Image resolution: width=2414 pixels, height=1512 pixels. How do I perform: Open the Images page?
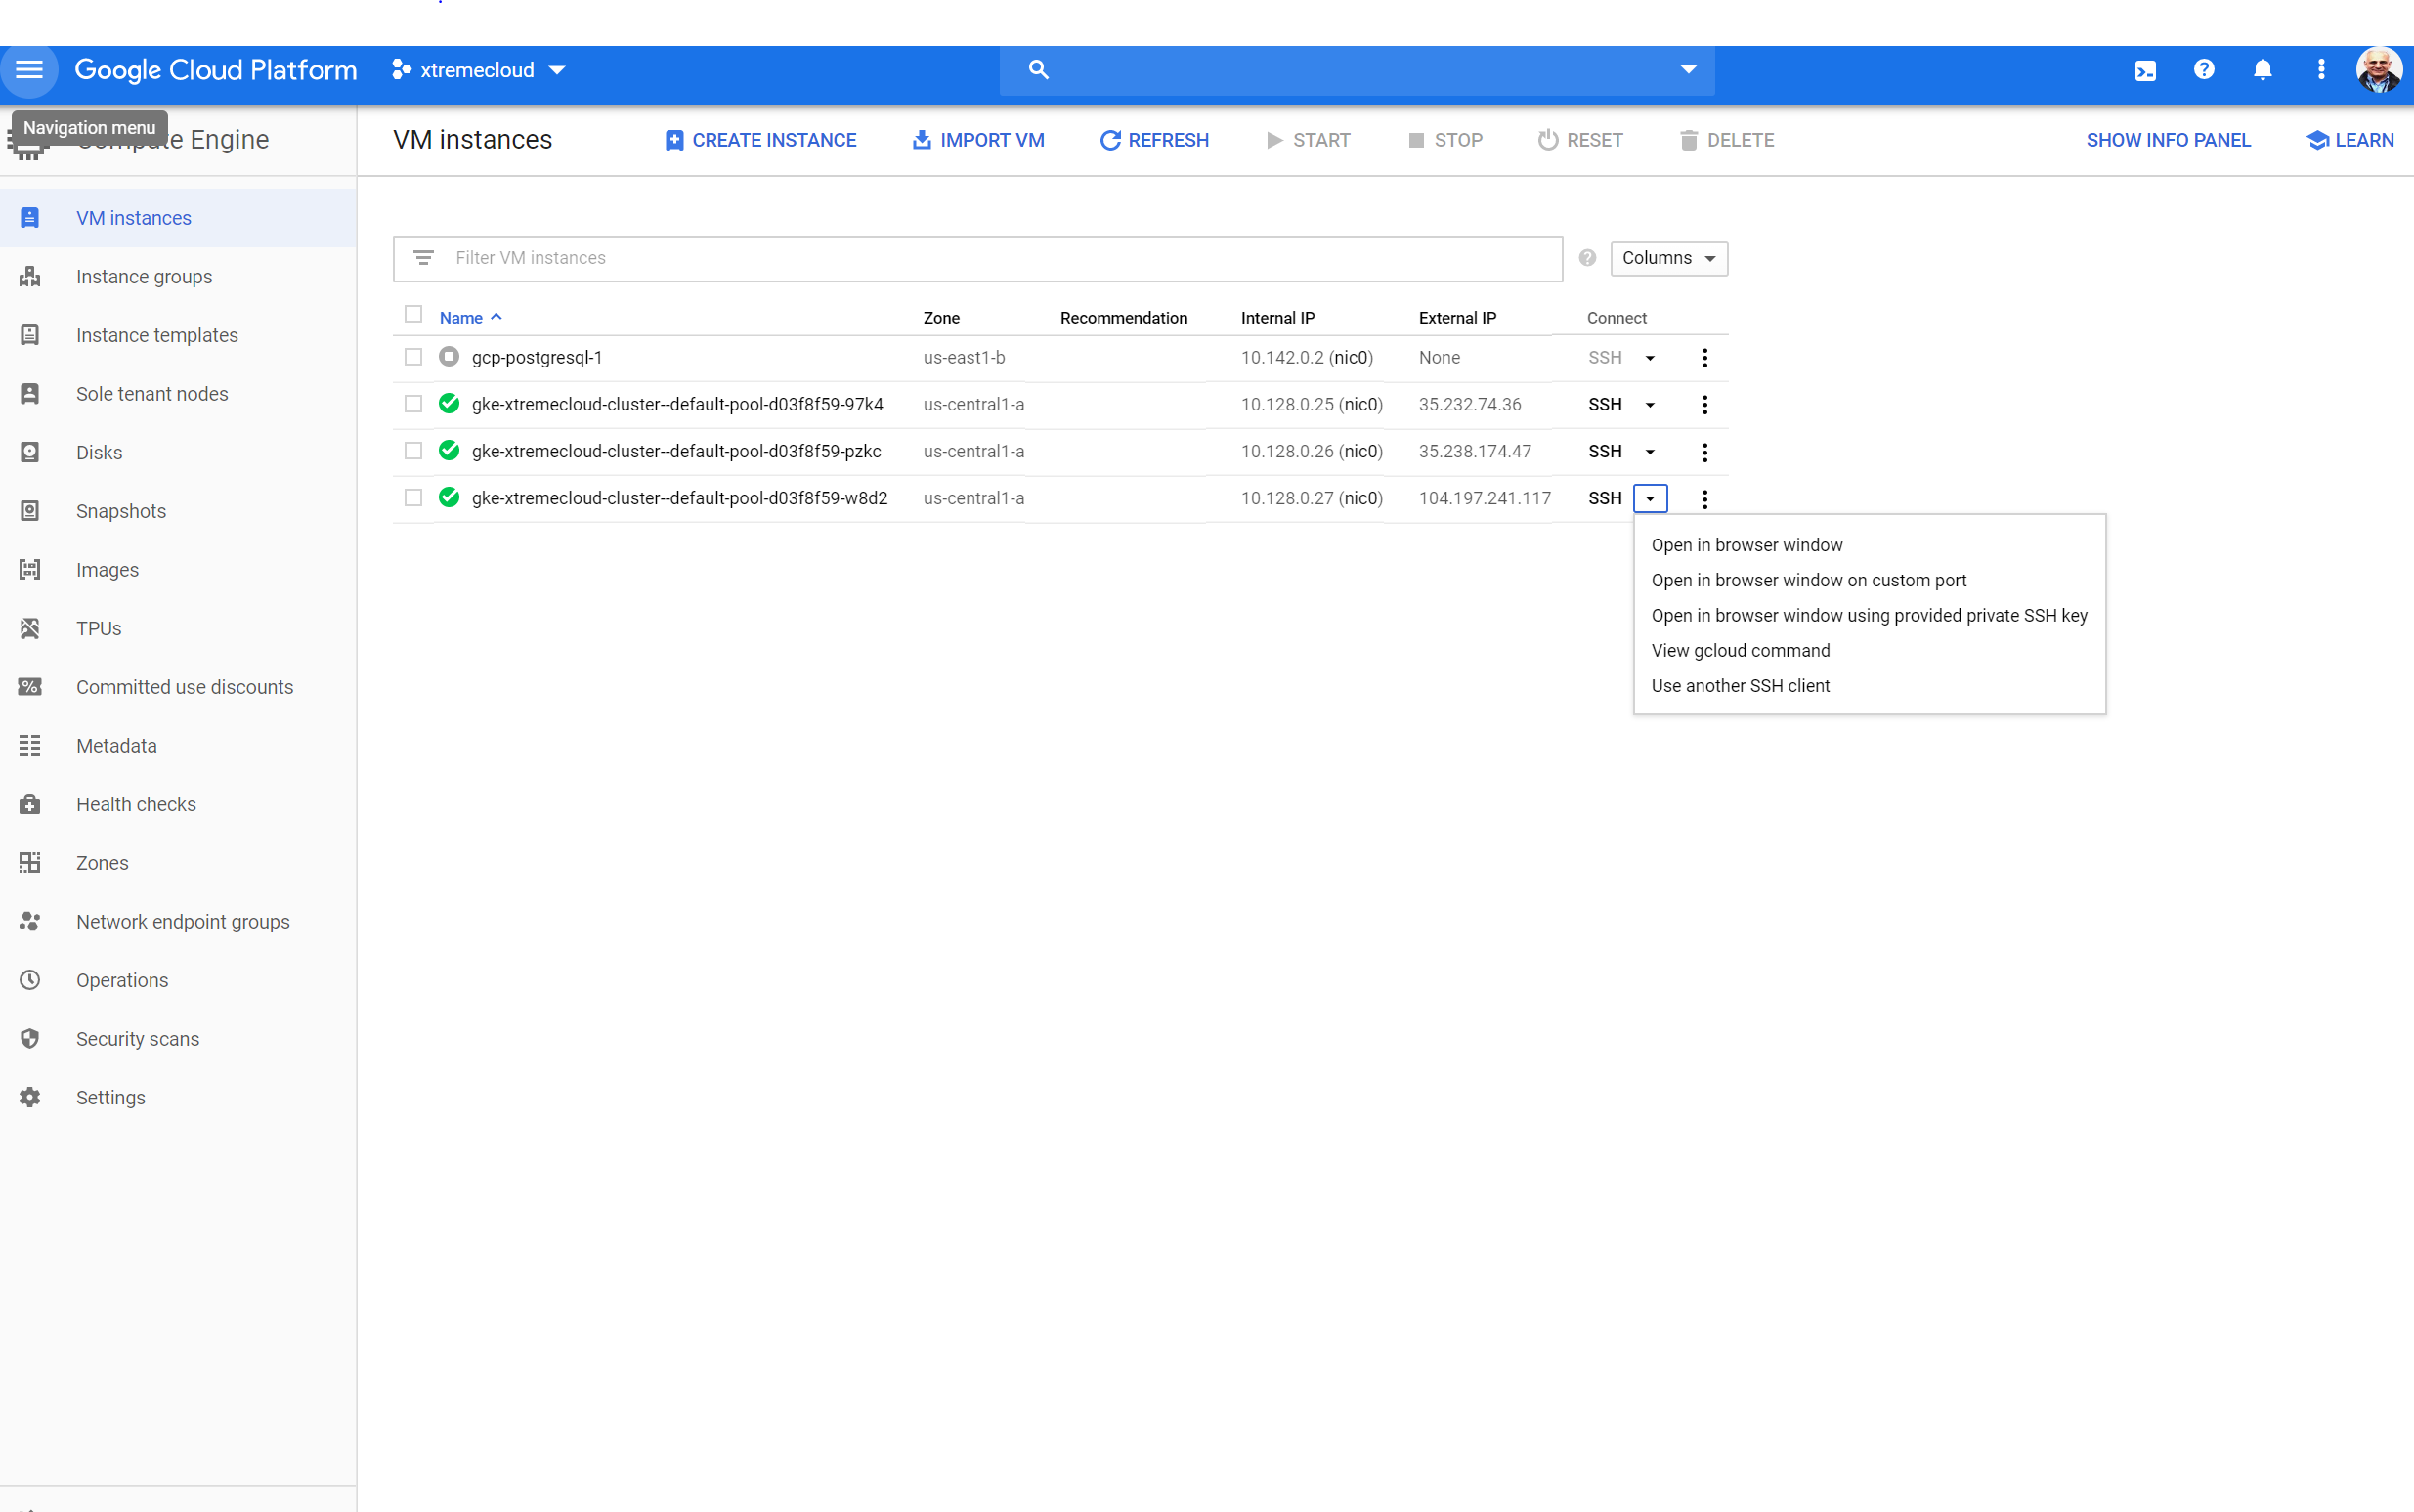(x=178, y=570)
